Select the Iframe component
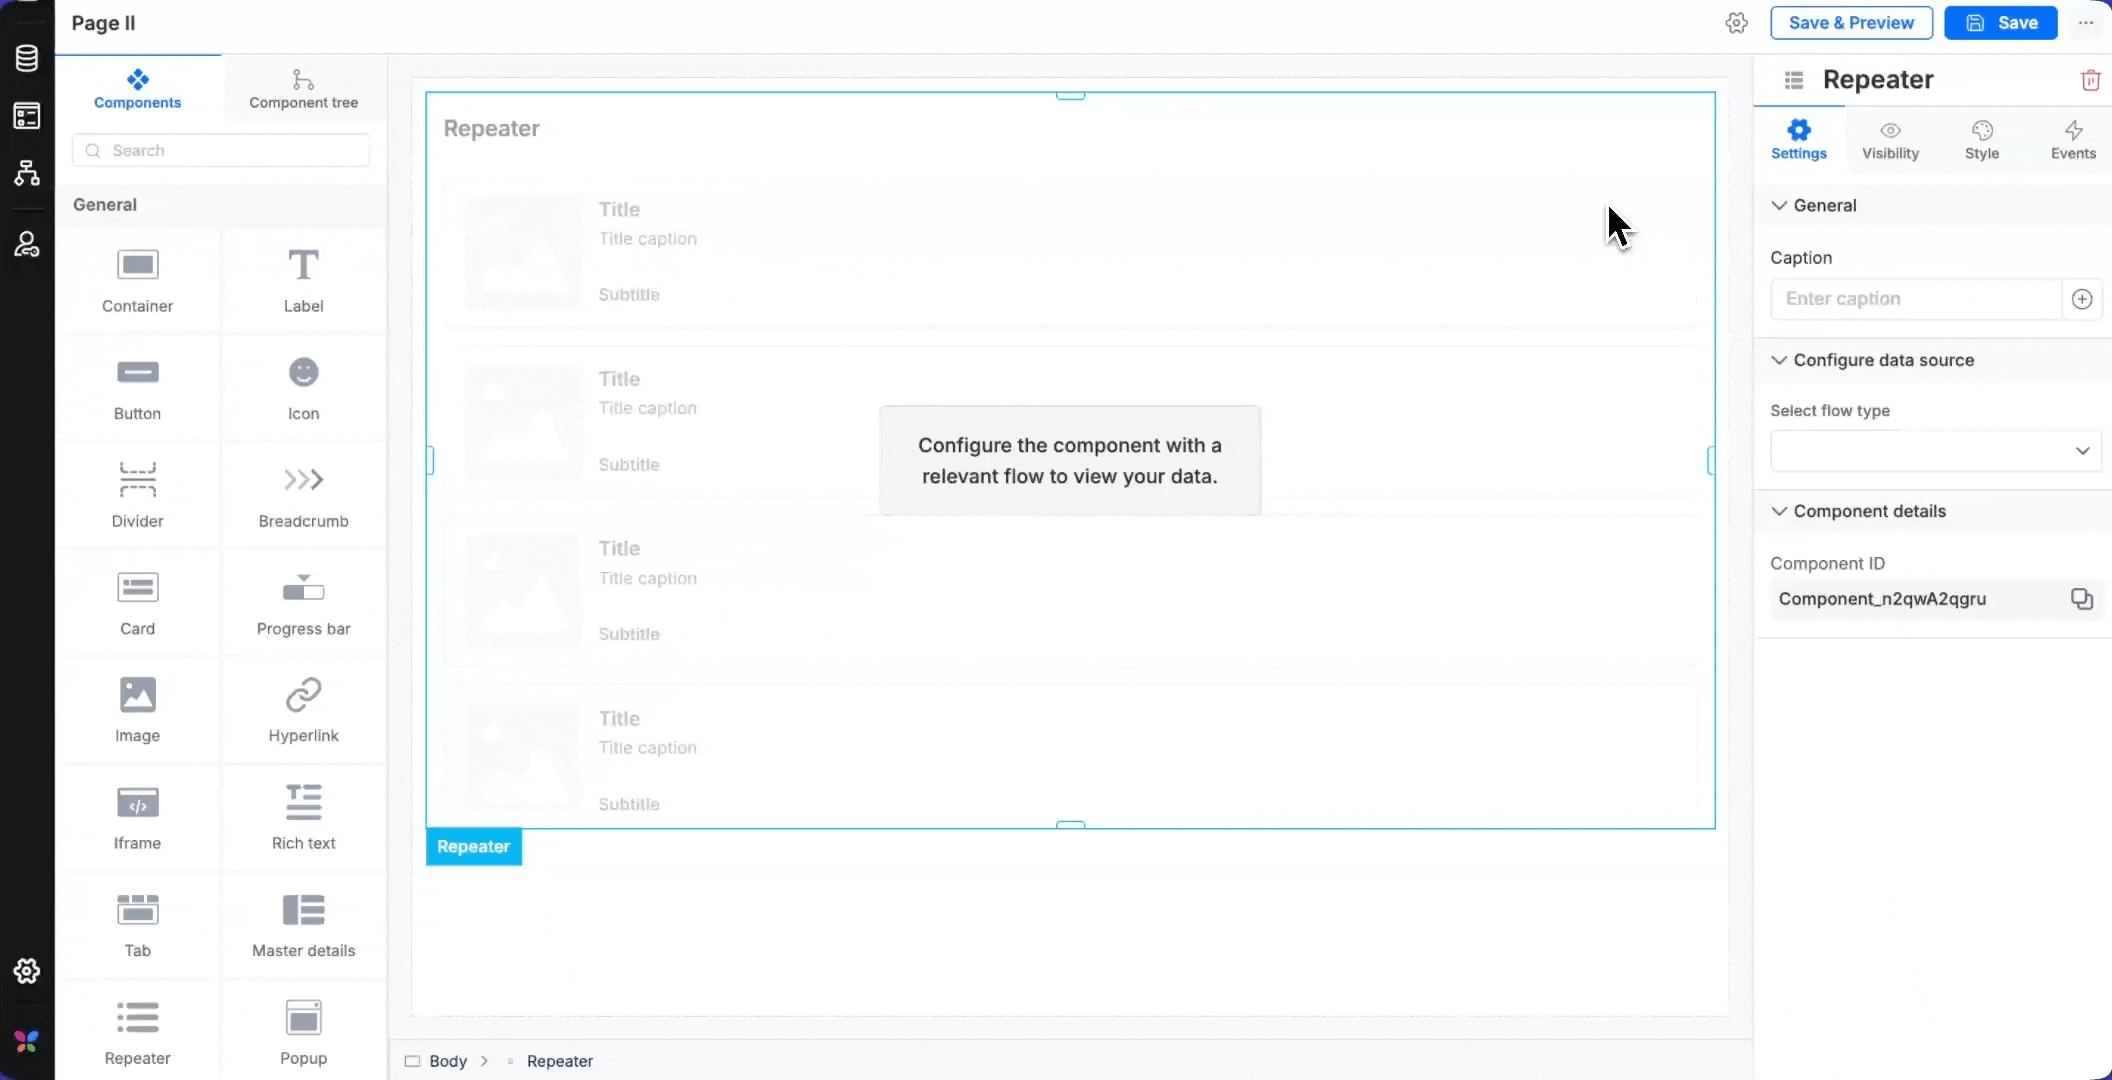 point(137,803)
